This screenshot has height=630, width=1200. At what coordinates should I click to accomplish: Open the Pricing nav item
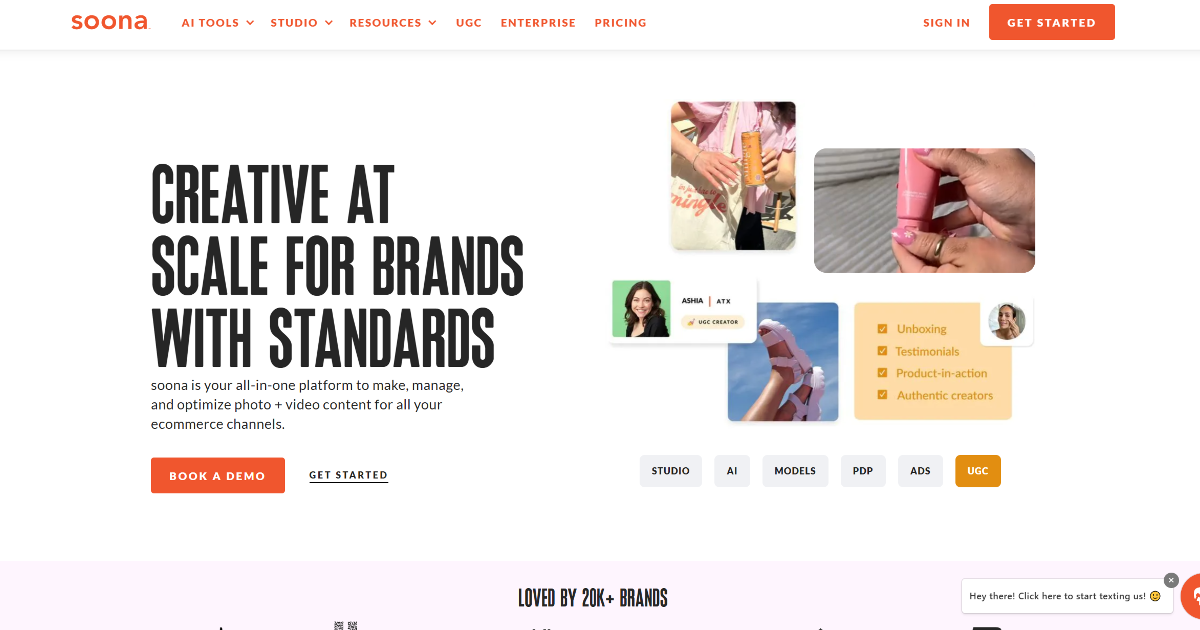coord(620,22)
